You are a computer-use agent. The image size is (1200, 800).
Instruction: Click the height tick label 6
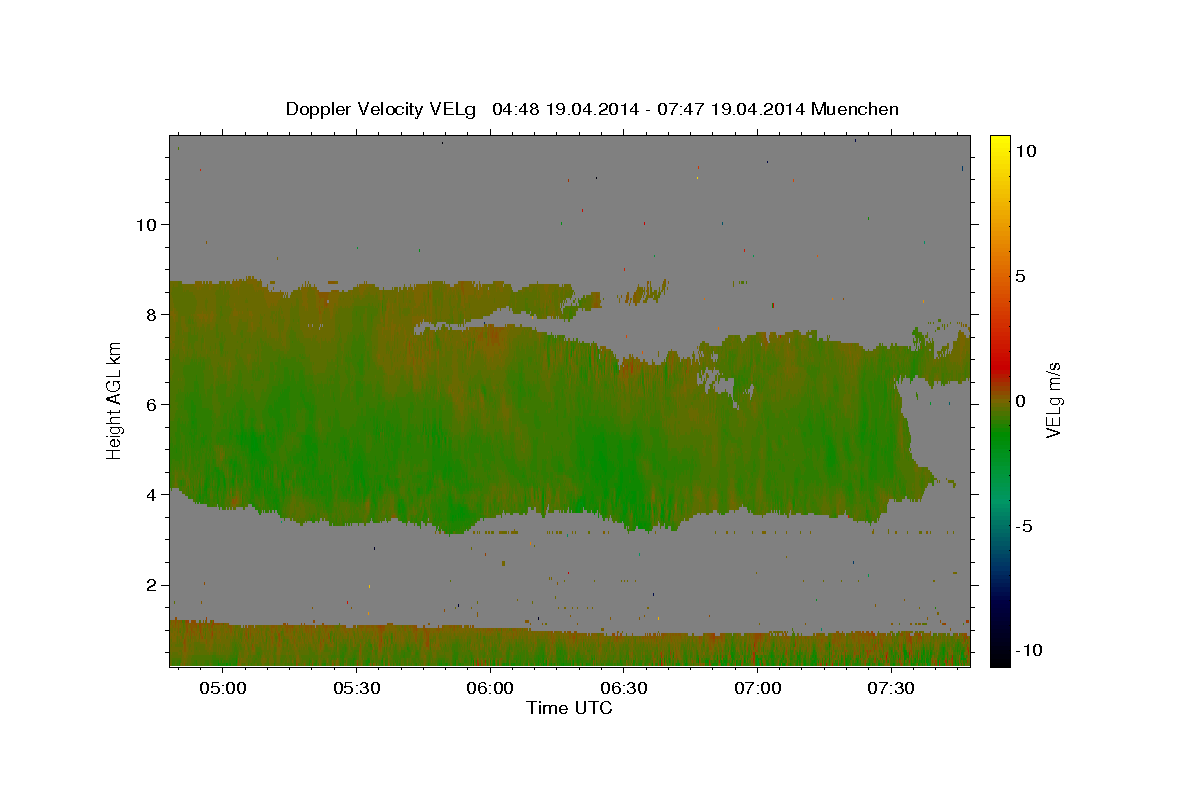tap(152, 404)
